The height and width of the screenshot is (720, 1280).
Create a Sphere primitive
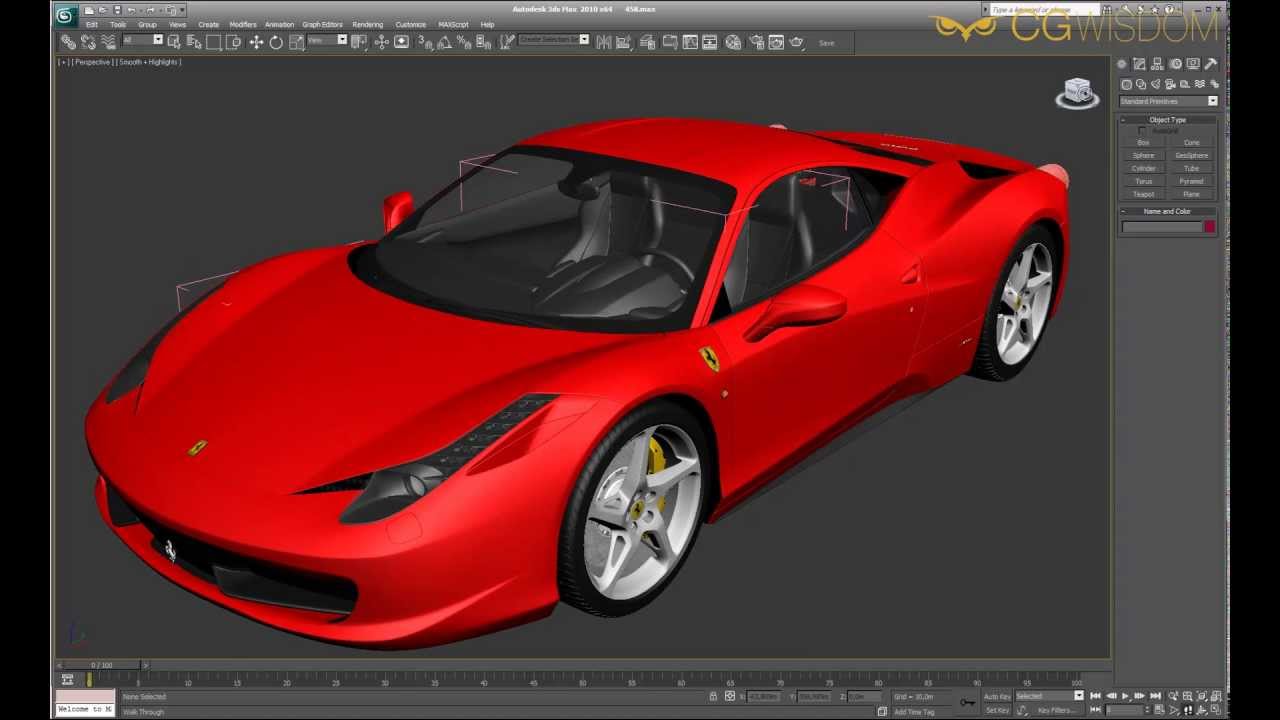click(x=1143, y=156)
